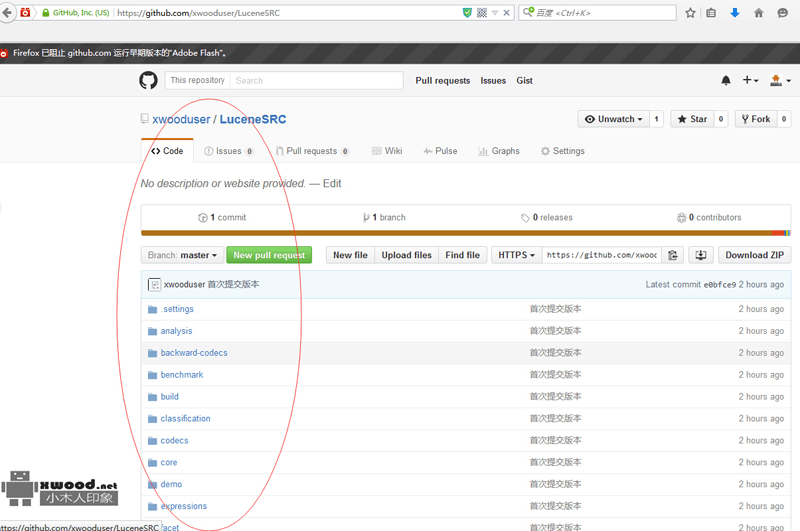Click the Upload files button
Image resolution: width=800 pixels, height=531 pixels.
coord(406,255)
